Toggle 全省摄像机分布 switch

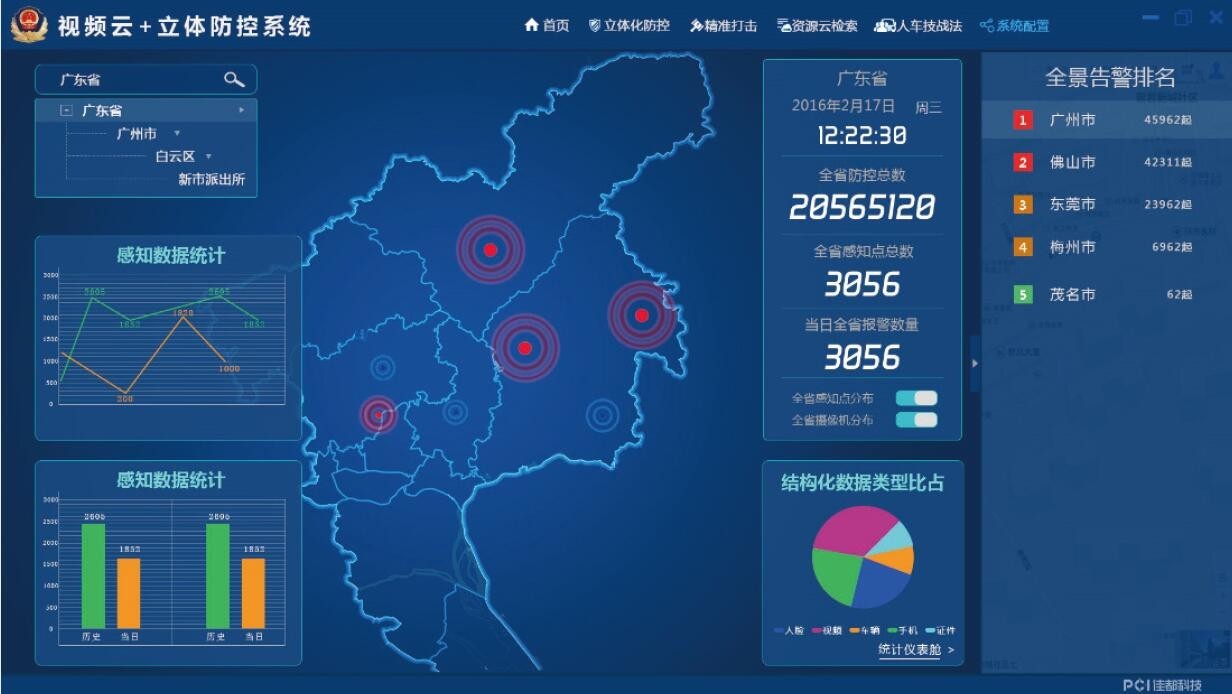coord(916,420)
